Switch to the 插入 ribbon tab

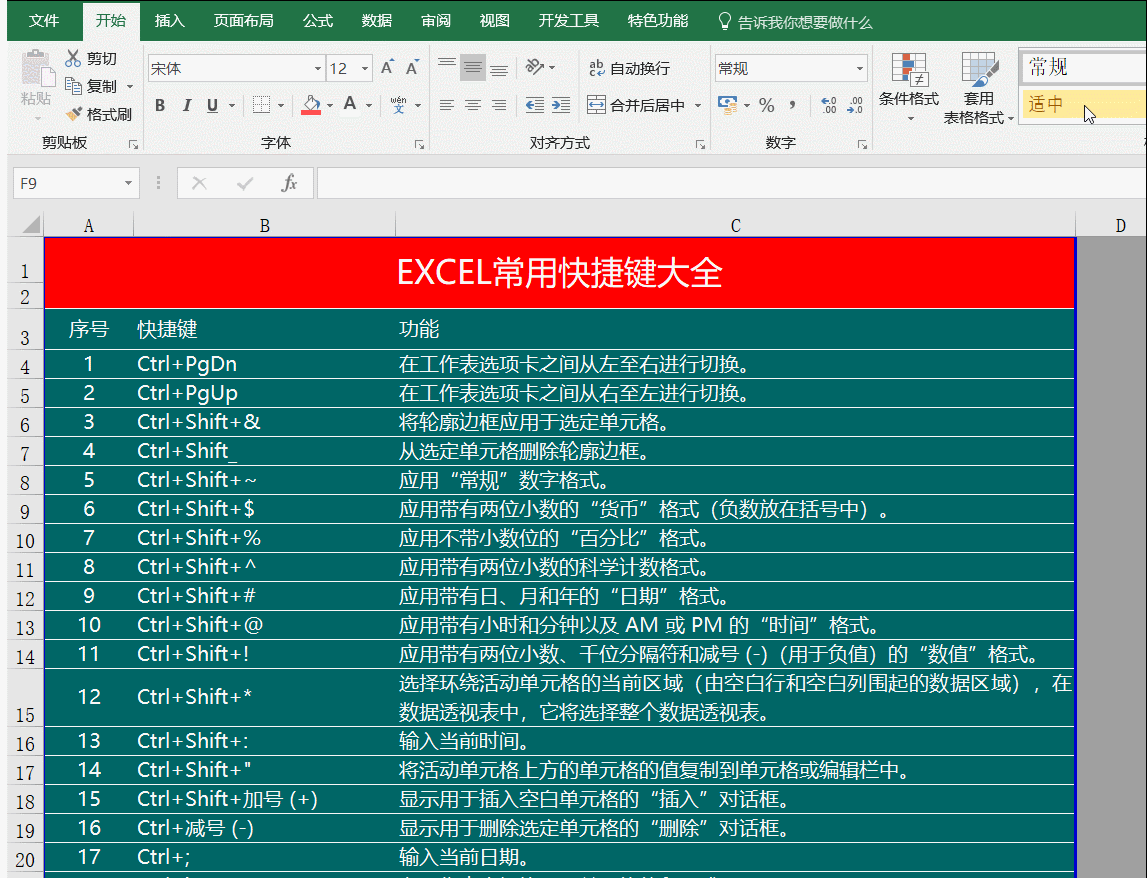click(x=169, y=20)
